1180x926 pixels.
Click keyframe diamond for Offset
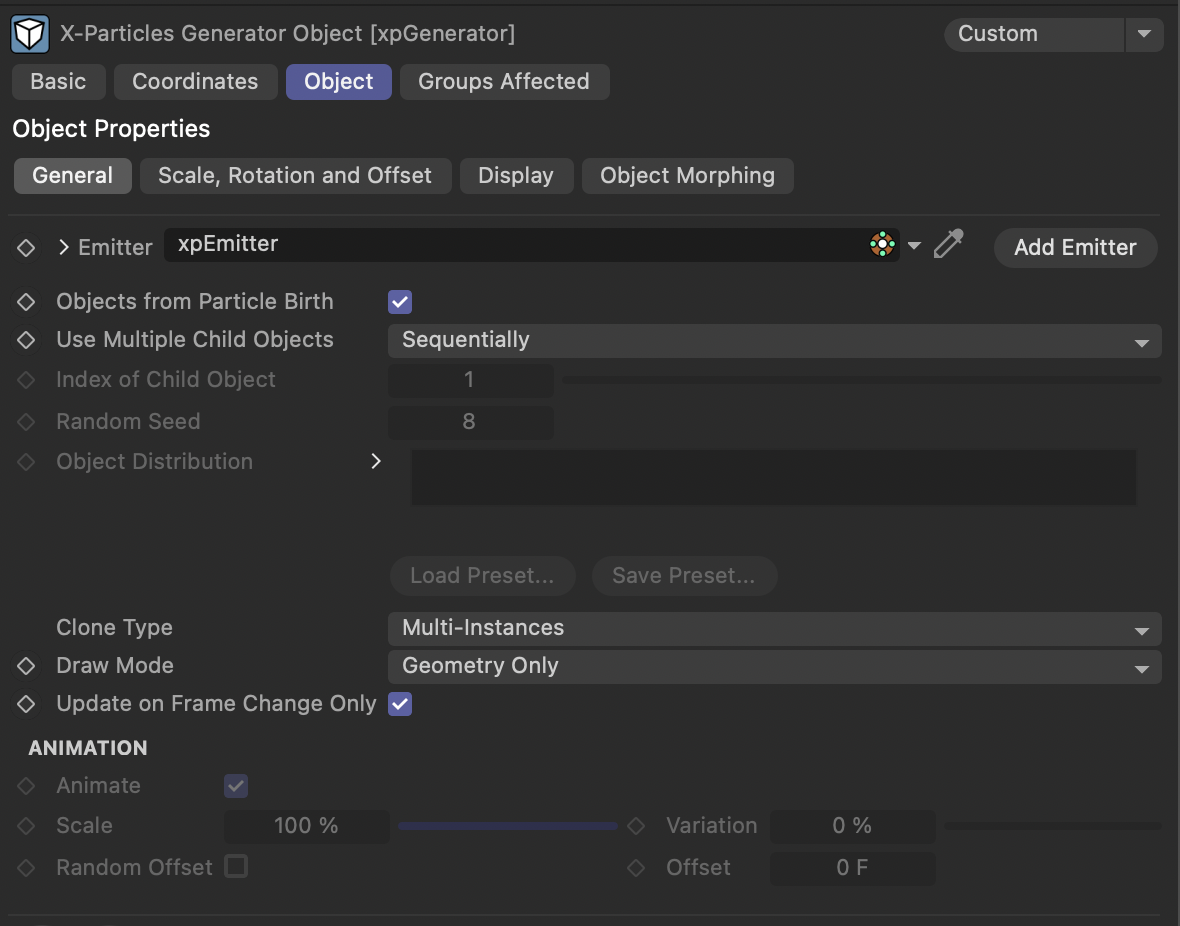637,867
